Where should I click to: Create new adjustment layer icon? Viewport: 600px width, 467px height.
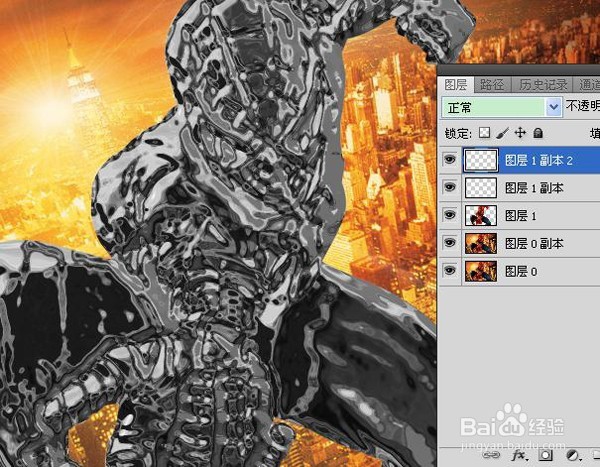point(573,455)
